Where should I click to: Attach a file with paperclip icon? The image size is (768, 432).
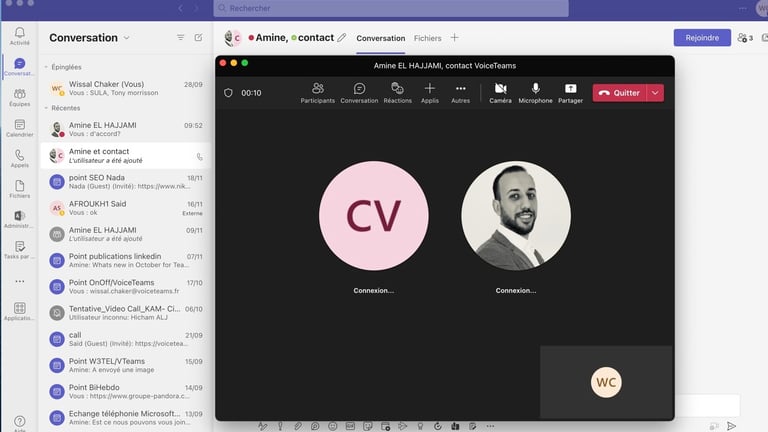tap(298, 426)
